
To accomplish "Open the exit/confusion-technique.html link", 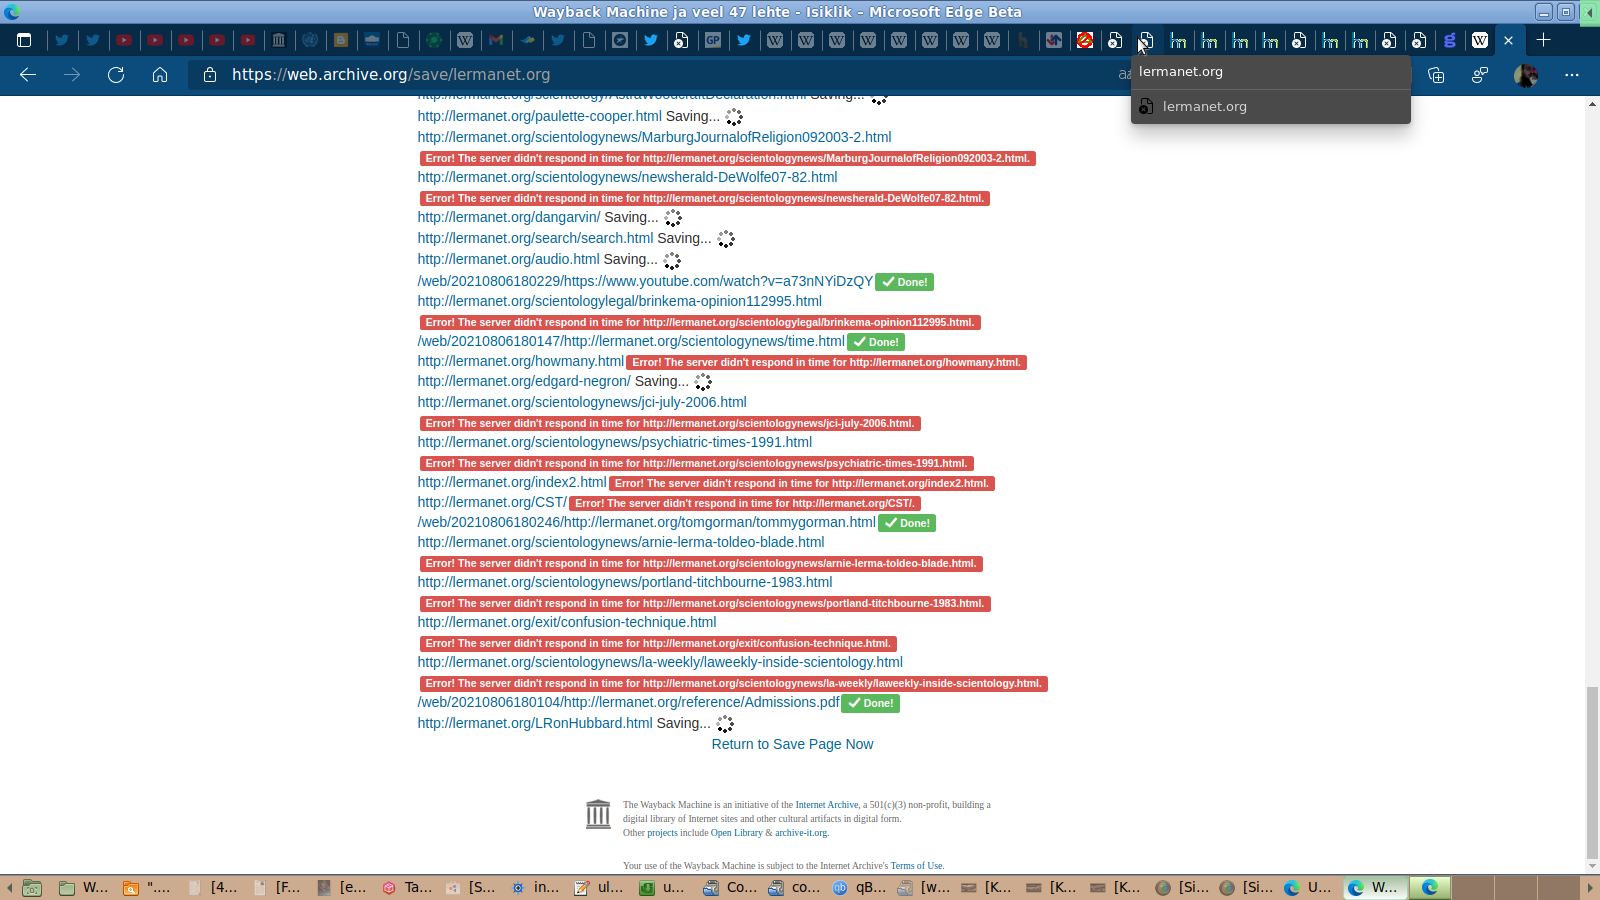I will point(567,622).
